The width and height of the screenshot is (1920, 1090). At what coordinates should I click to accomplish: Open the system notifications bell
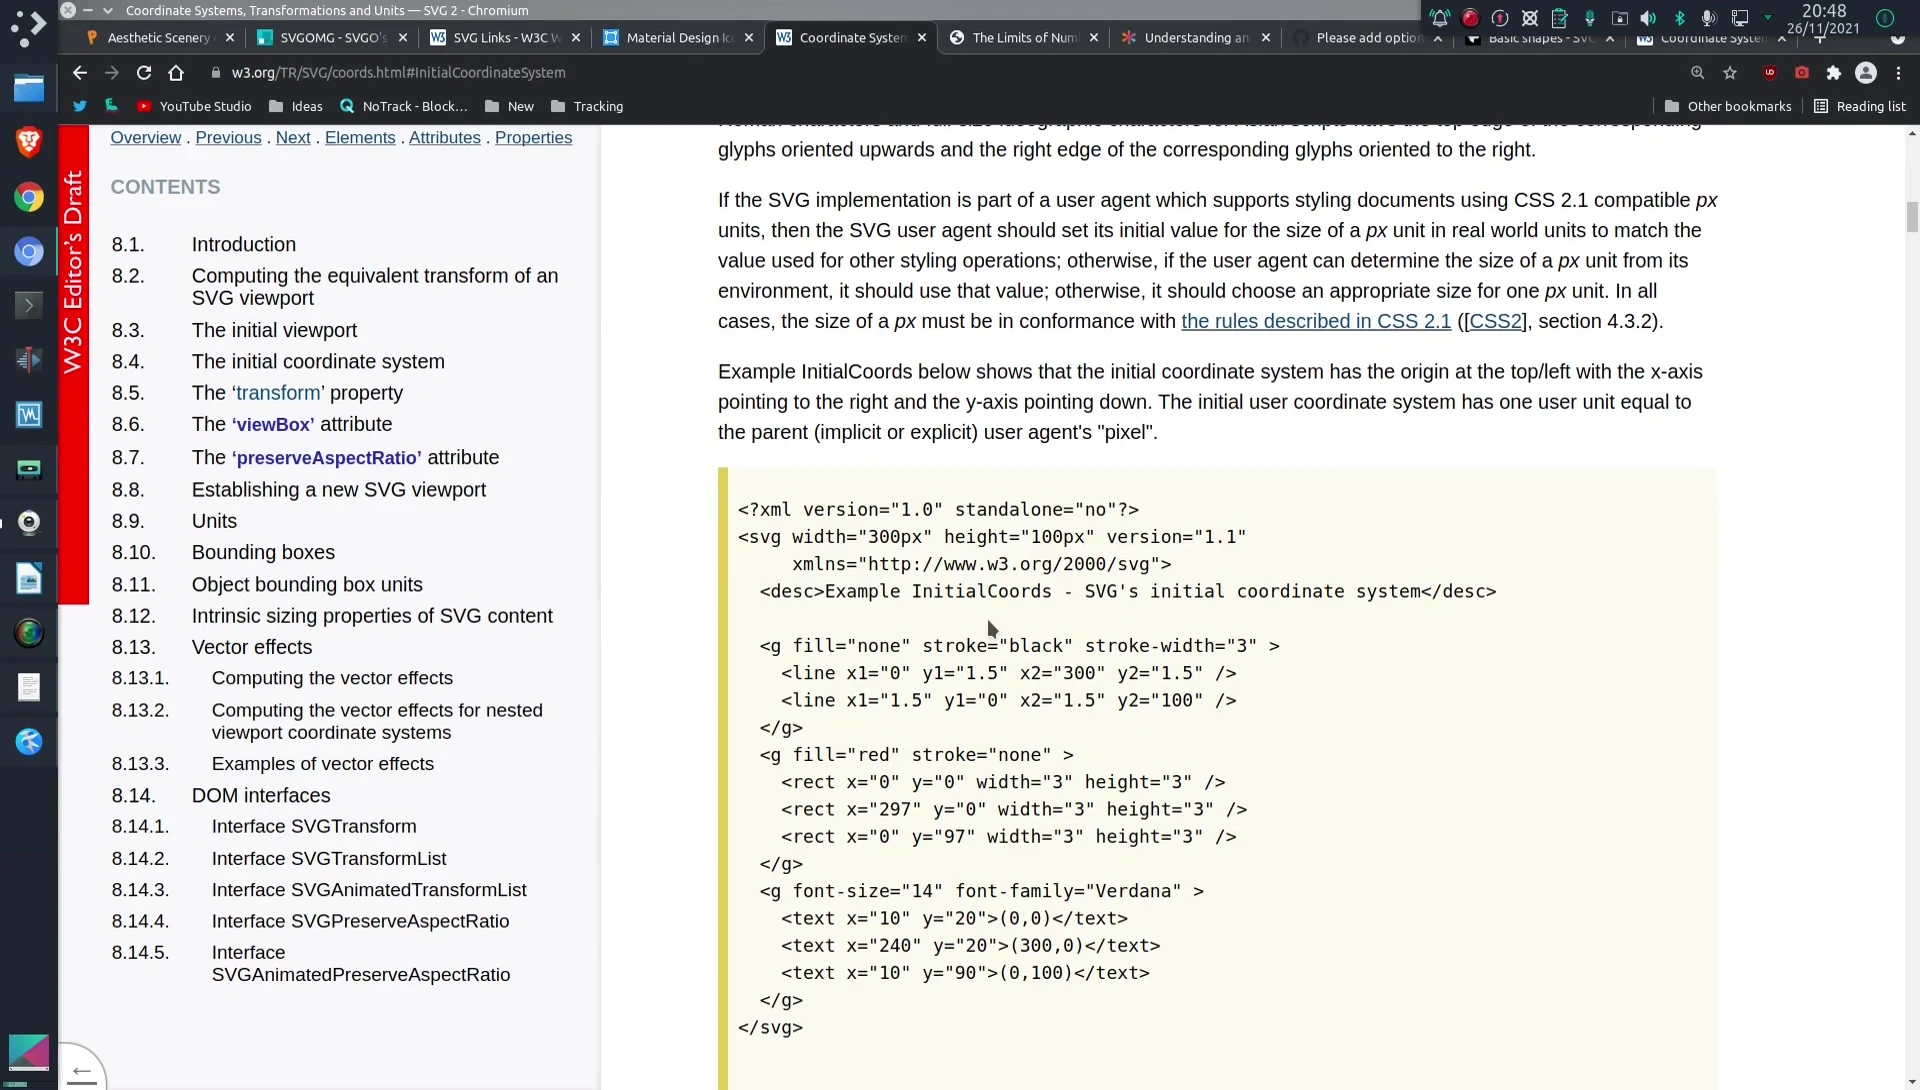point(1440,18)
